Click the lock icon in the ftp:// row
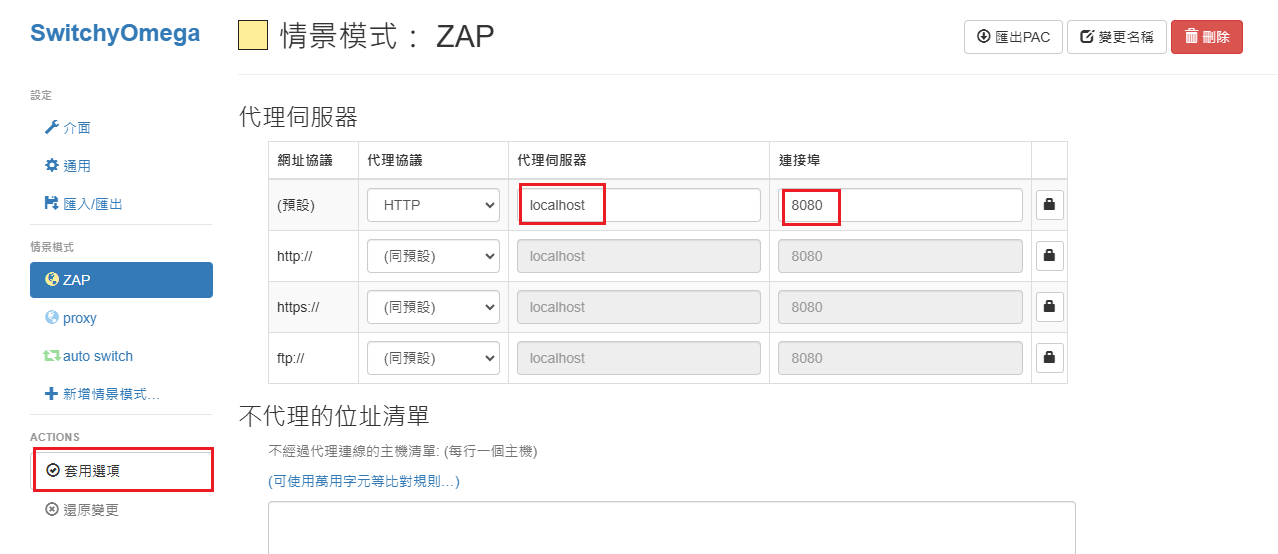 (1049, 358)
